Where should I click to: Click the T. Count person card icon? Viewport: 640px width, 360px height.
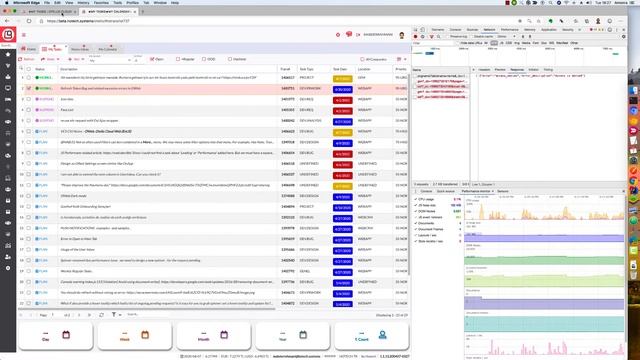click(382, 335)
